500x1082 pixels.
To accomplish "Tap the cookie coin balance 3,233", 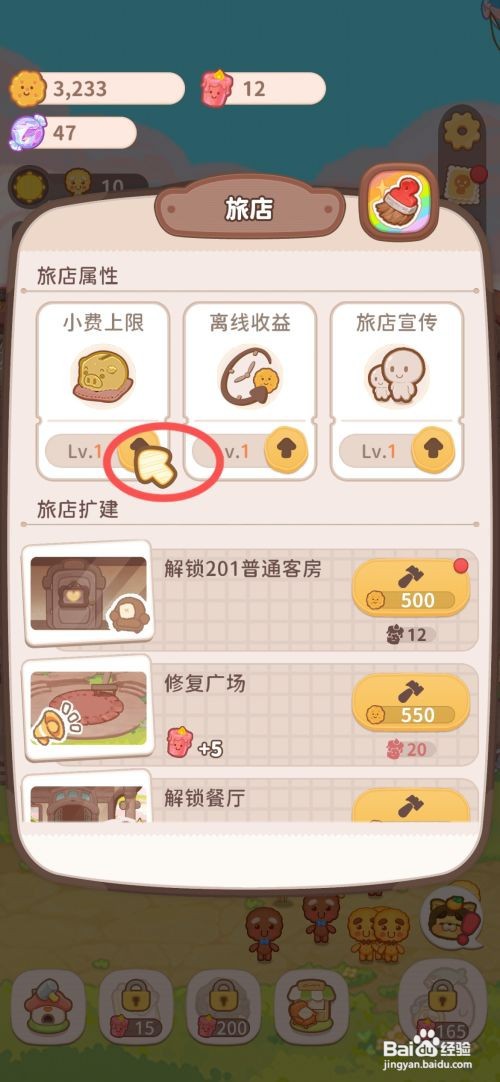I will pyautogui.click(x=97, y=89).
